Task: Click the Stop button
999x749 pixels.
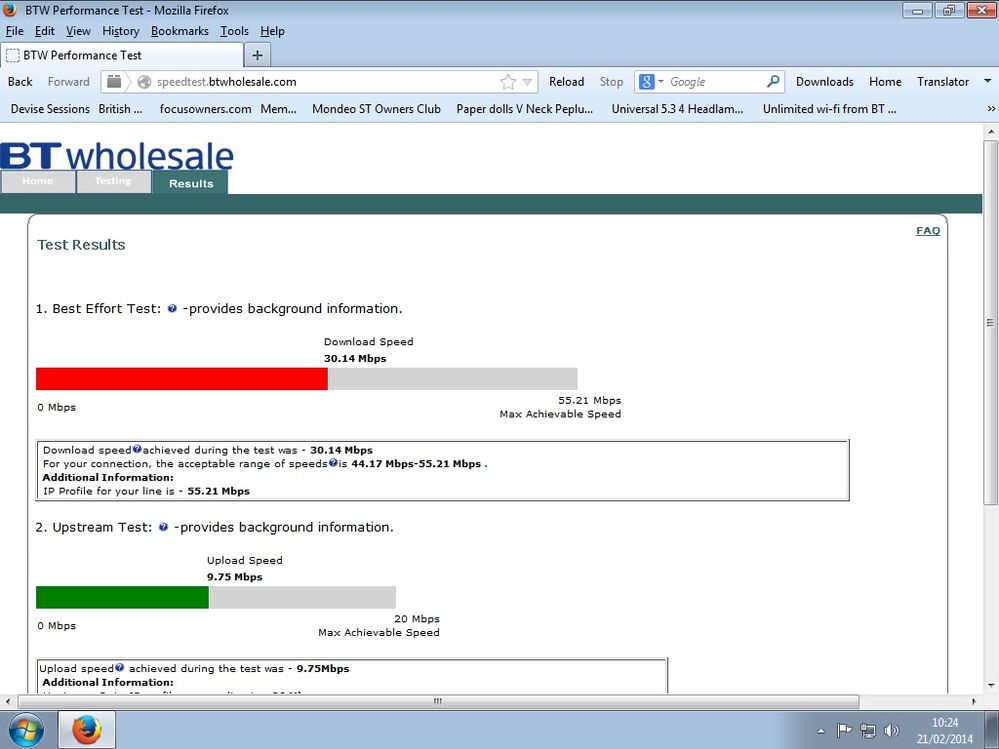Action: 611,82
